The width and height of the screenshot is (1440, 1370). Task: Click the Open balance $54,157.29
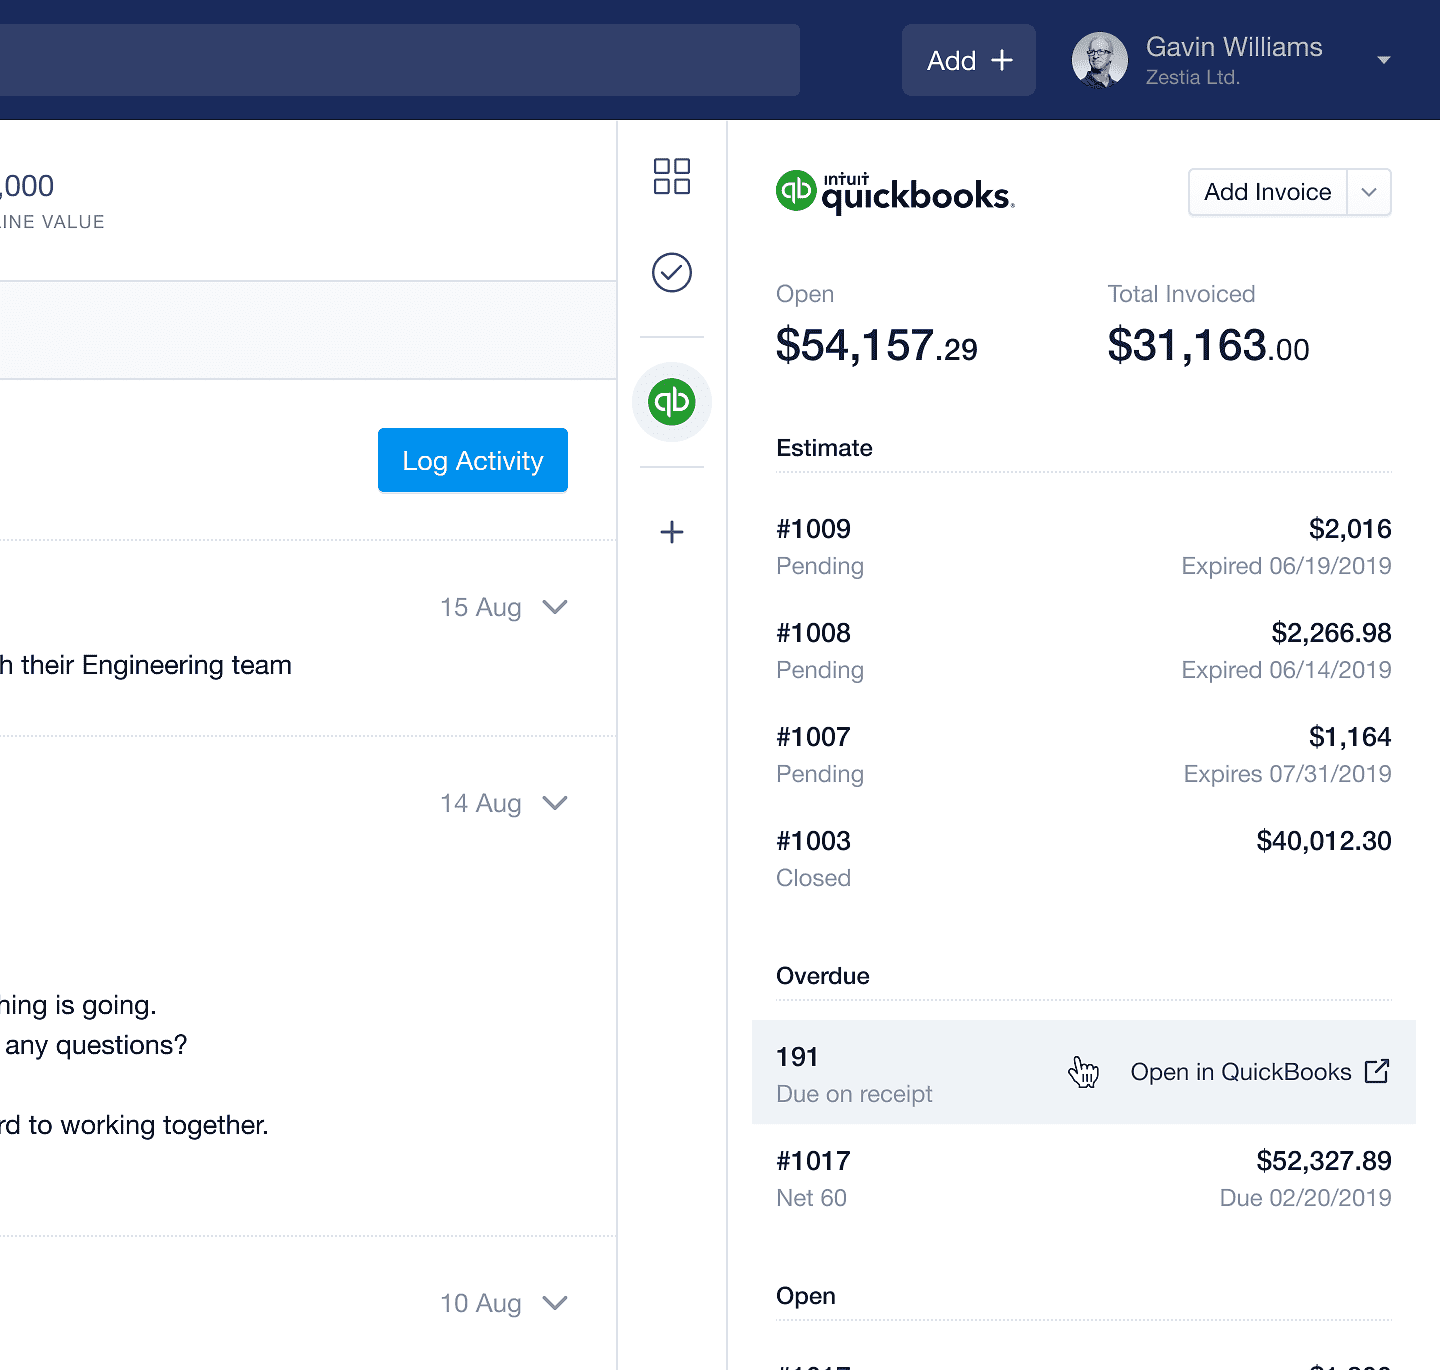pyautogui.click(x=877, y=346)
